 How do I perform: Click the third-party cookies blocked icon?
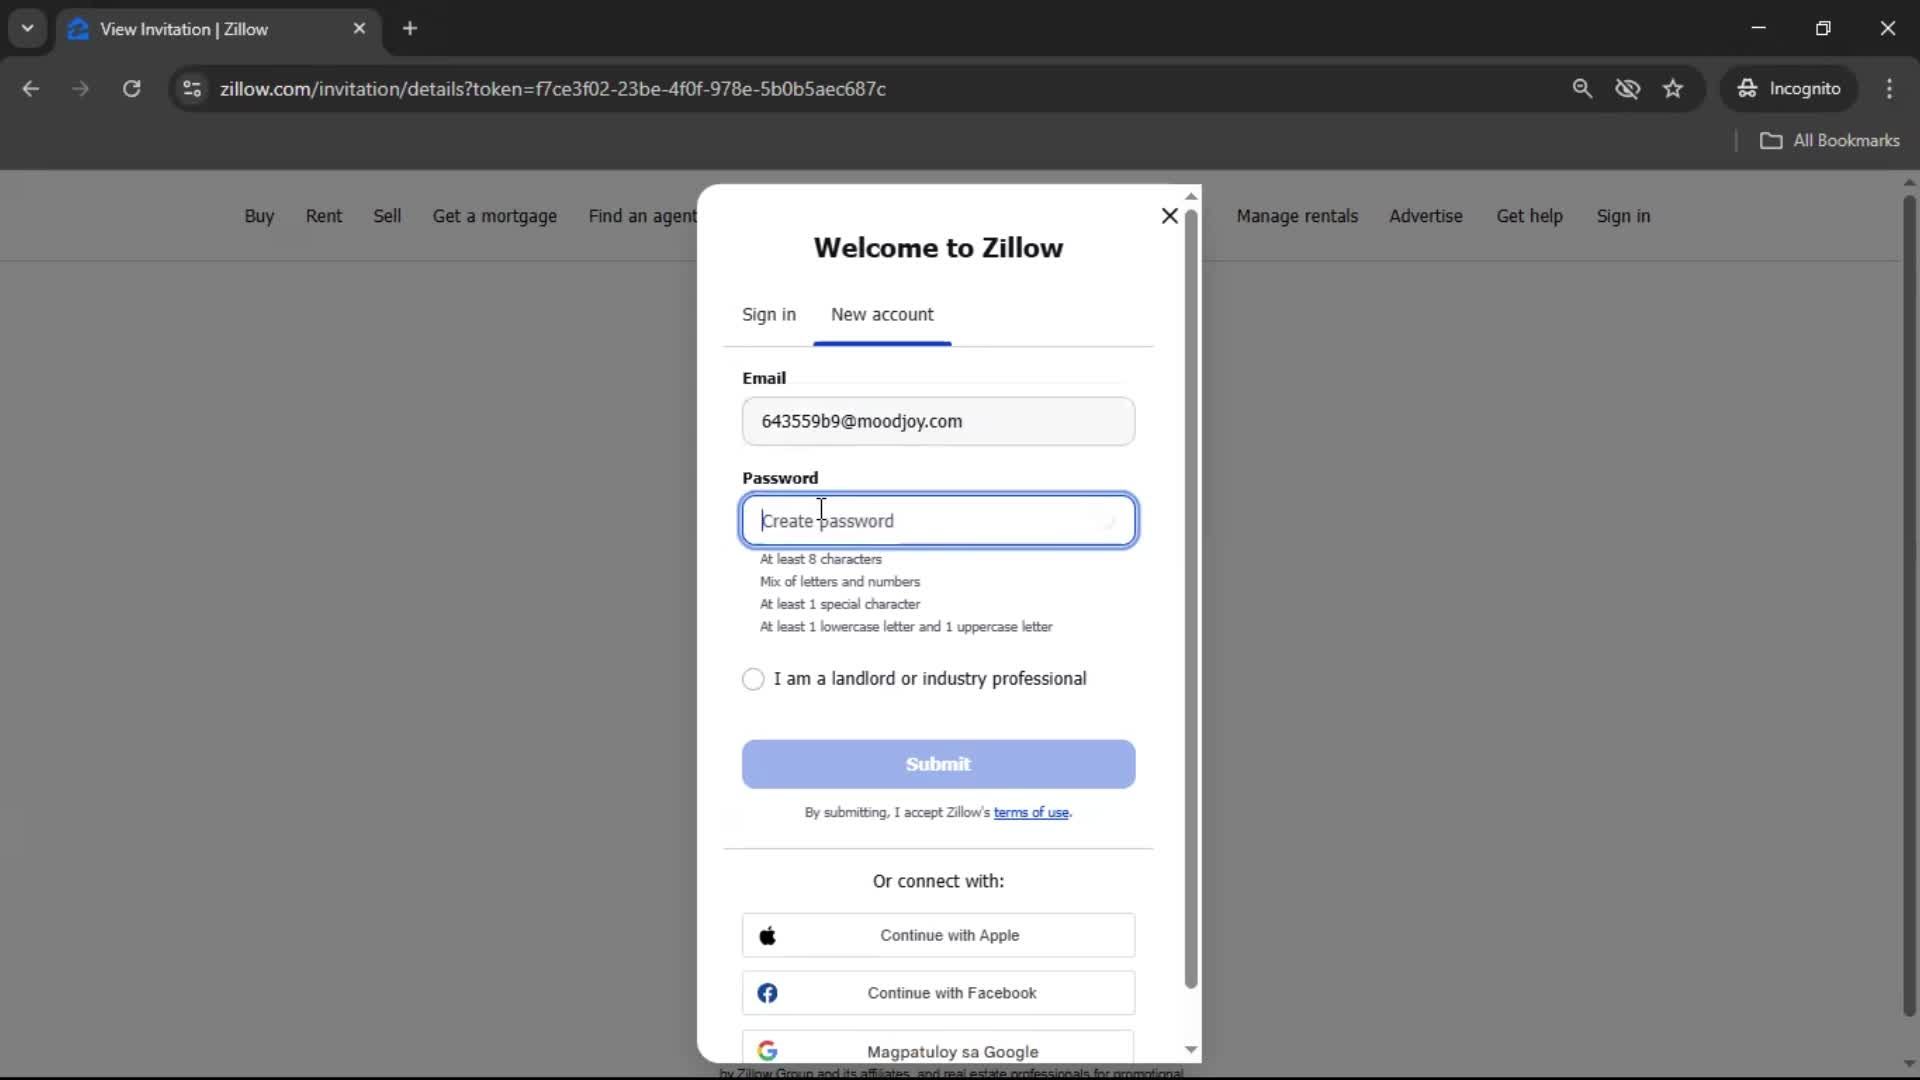1628,89
